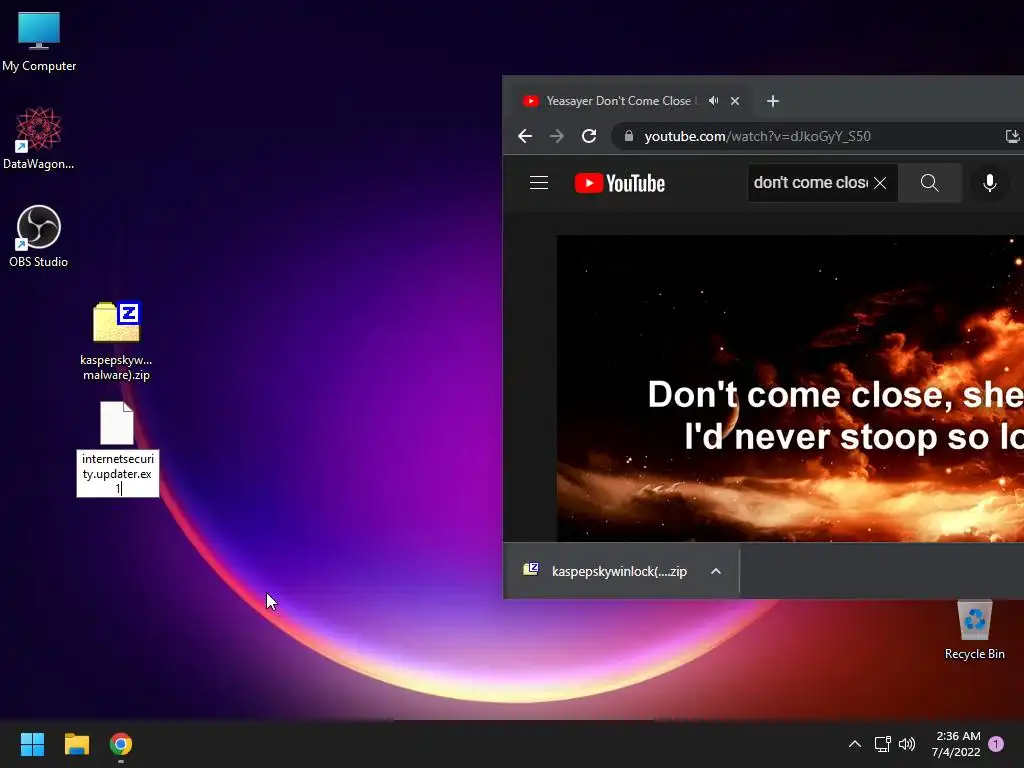
Task: Open the downloaded kaspepskywinlock zip in Chrome
Action: click(605, 571)
